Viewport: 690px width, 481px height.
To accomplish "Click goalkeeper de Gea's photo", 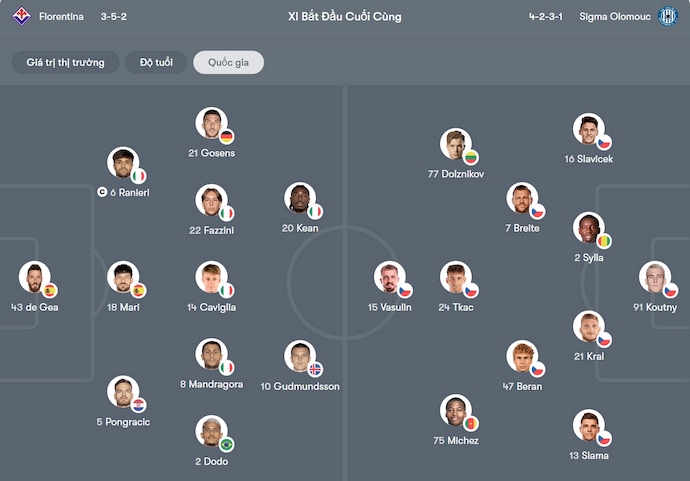I will tap(34, 277).
